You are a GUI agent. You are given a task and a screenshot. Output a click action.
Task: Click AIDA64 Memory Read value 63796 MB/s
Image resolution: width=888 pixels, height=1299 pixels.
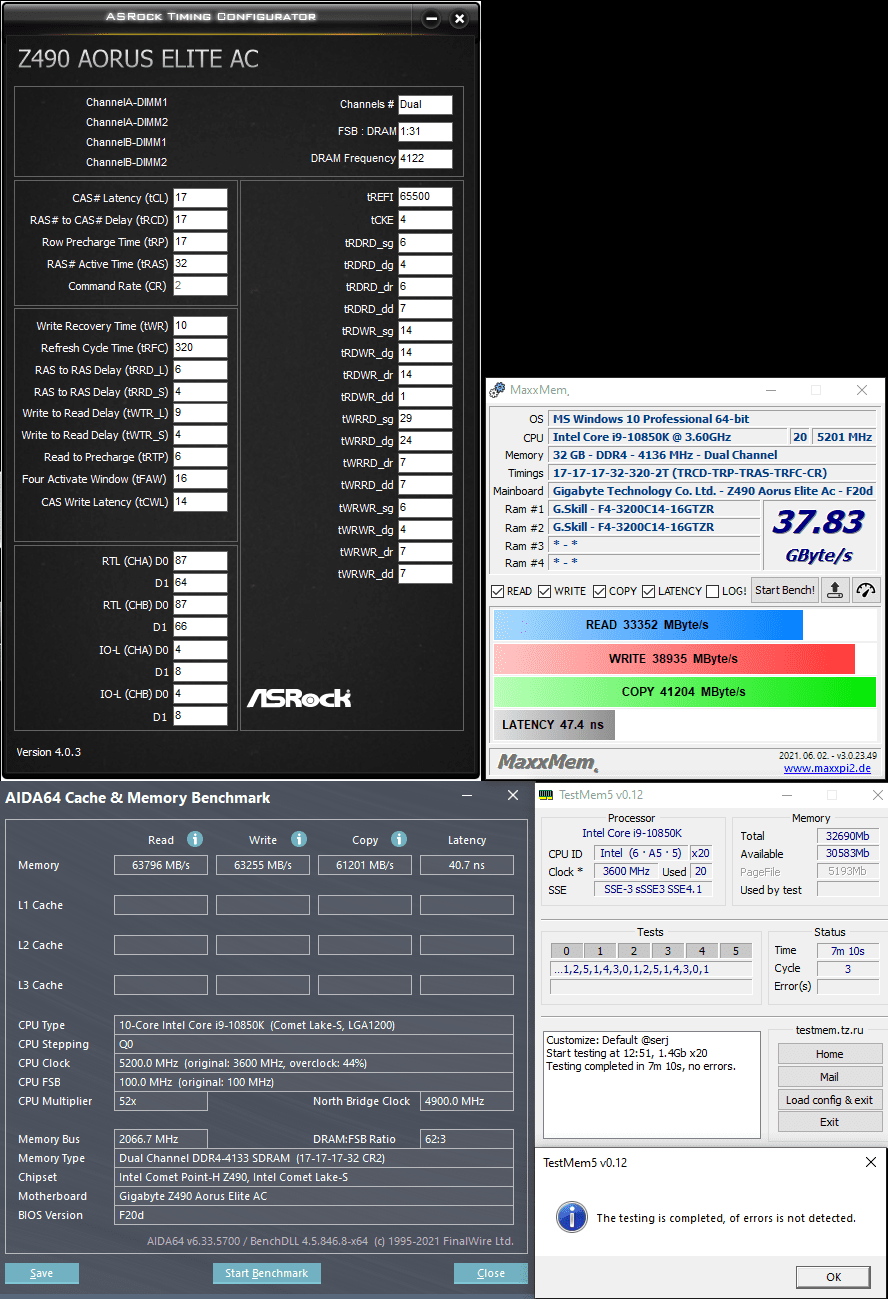tap(161, 865)
